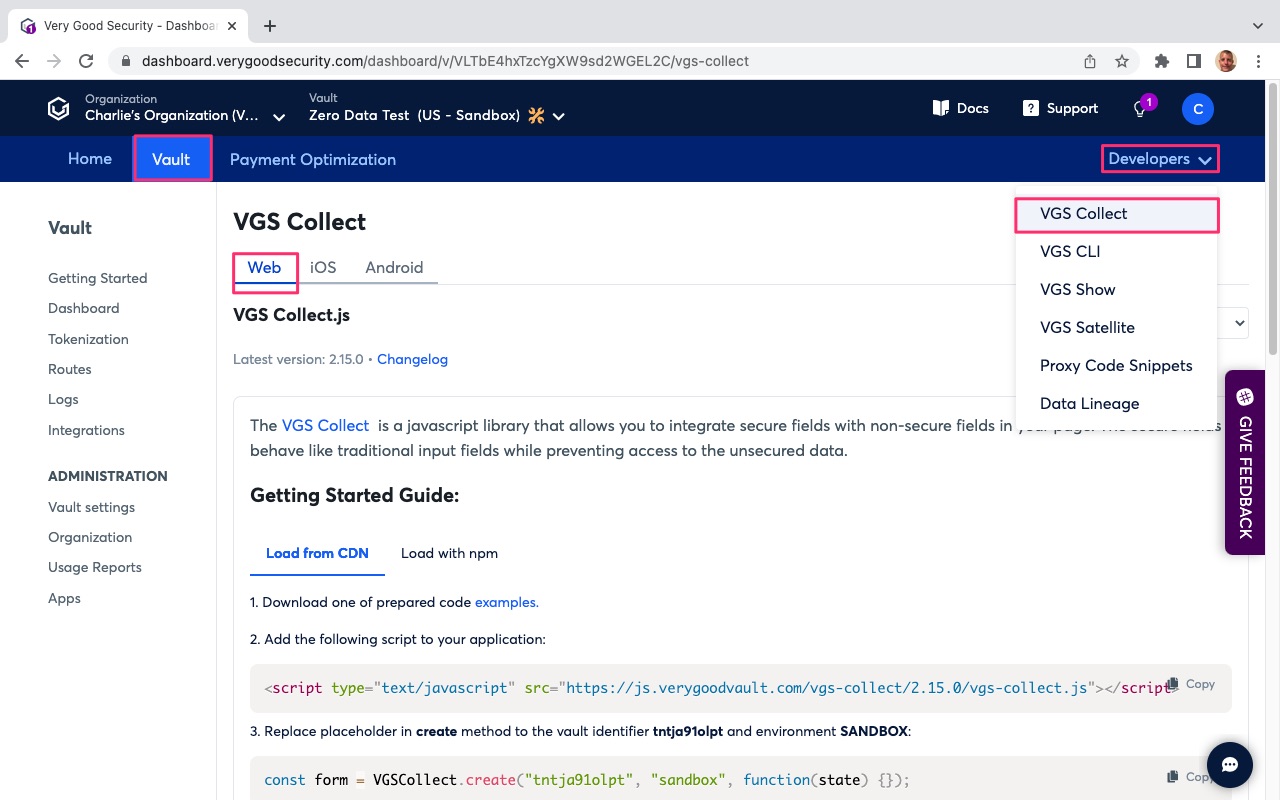Viewport: 1280px width, 800px height.
Task: Click the Give Feedback side button
Action: pos(1245,463)
